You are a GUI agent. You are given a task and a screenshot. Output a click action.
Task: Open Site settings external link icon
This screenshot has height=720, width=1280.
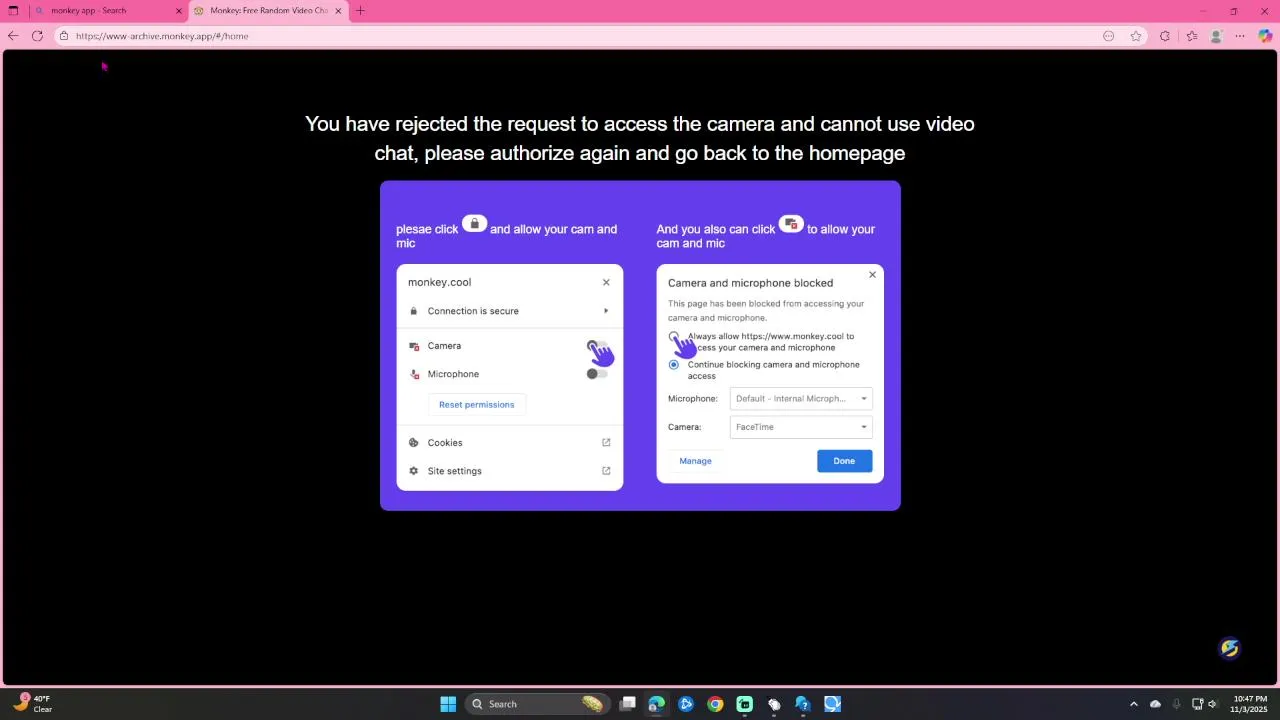pos(606,471)
